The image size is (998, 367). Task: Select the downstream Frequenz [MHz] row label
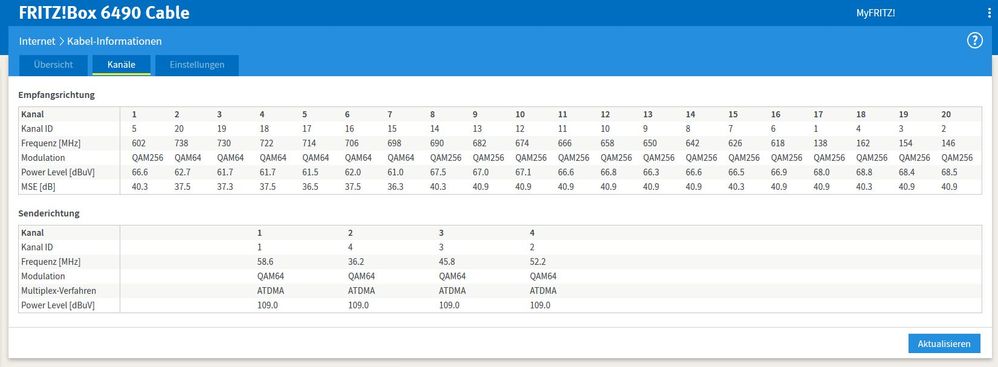[51, 142]
